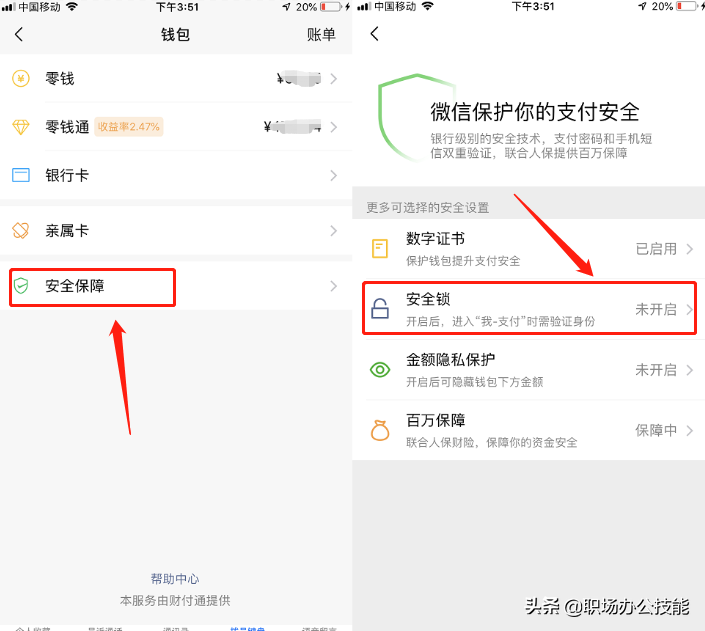Expand the 百万保障 row chevron
Screen dimensions: 705x631
(690, 430)
